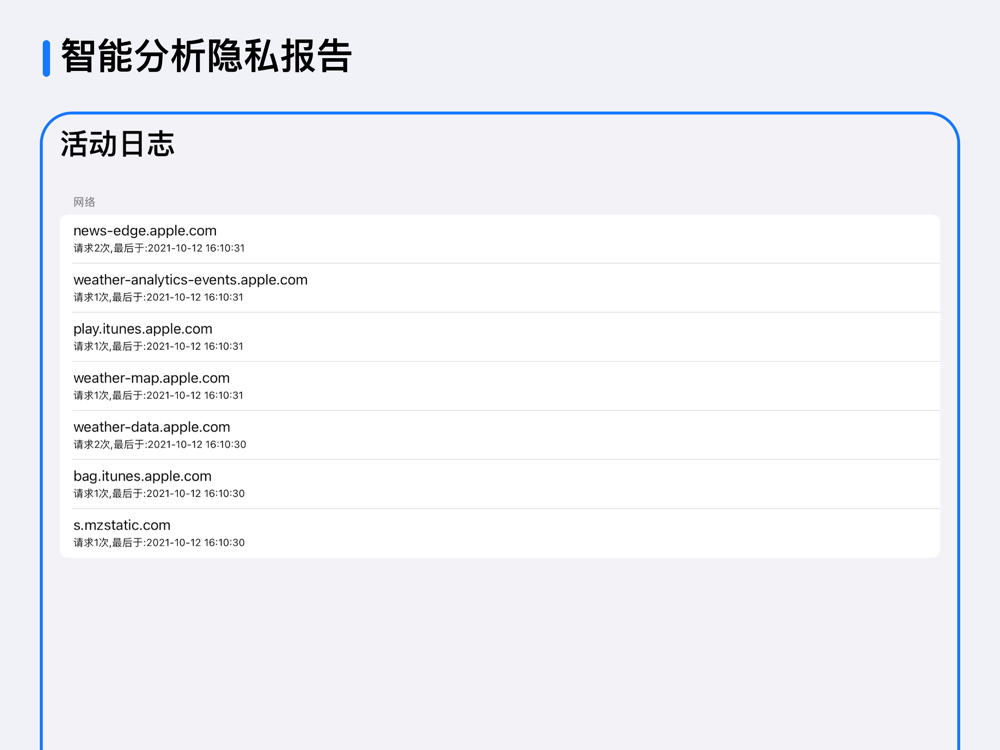
Task: Open s.mzstatic.com network entry
Action: pyautogui.click(x=500, y=533)
